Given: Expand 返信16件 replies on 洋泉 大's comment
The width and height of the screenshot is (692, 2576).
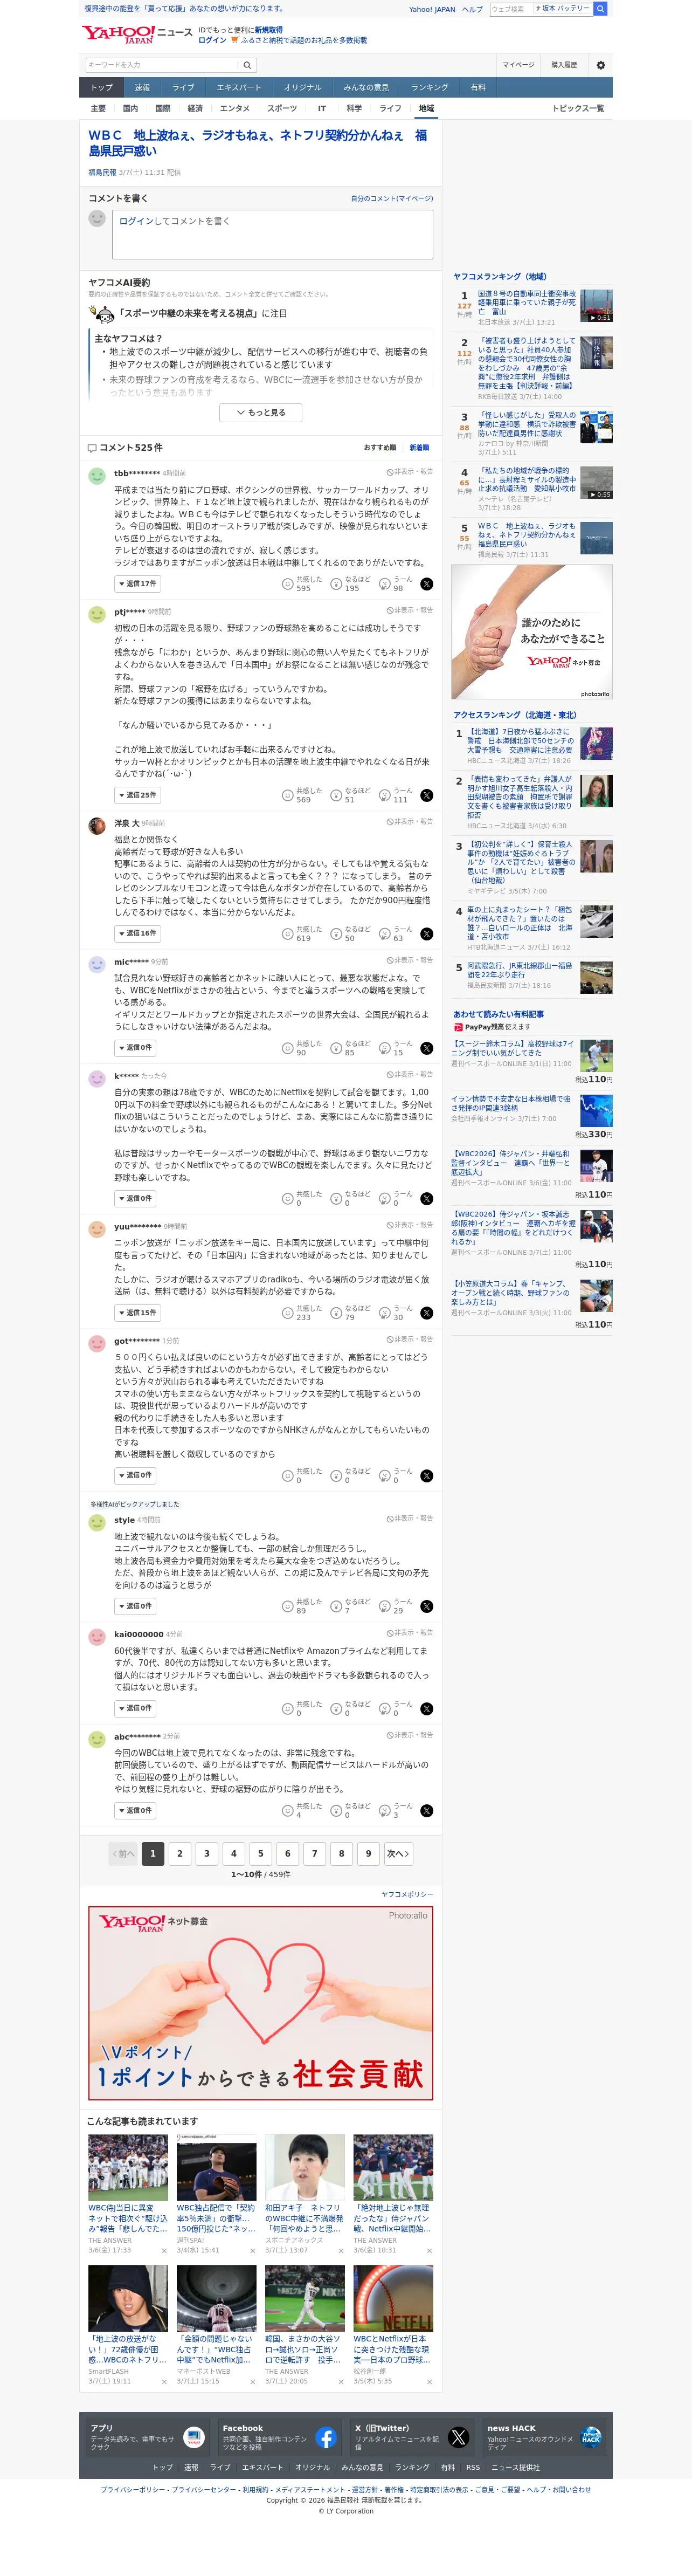Looking at the screenshot, I should (x=137, y=934).
